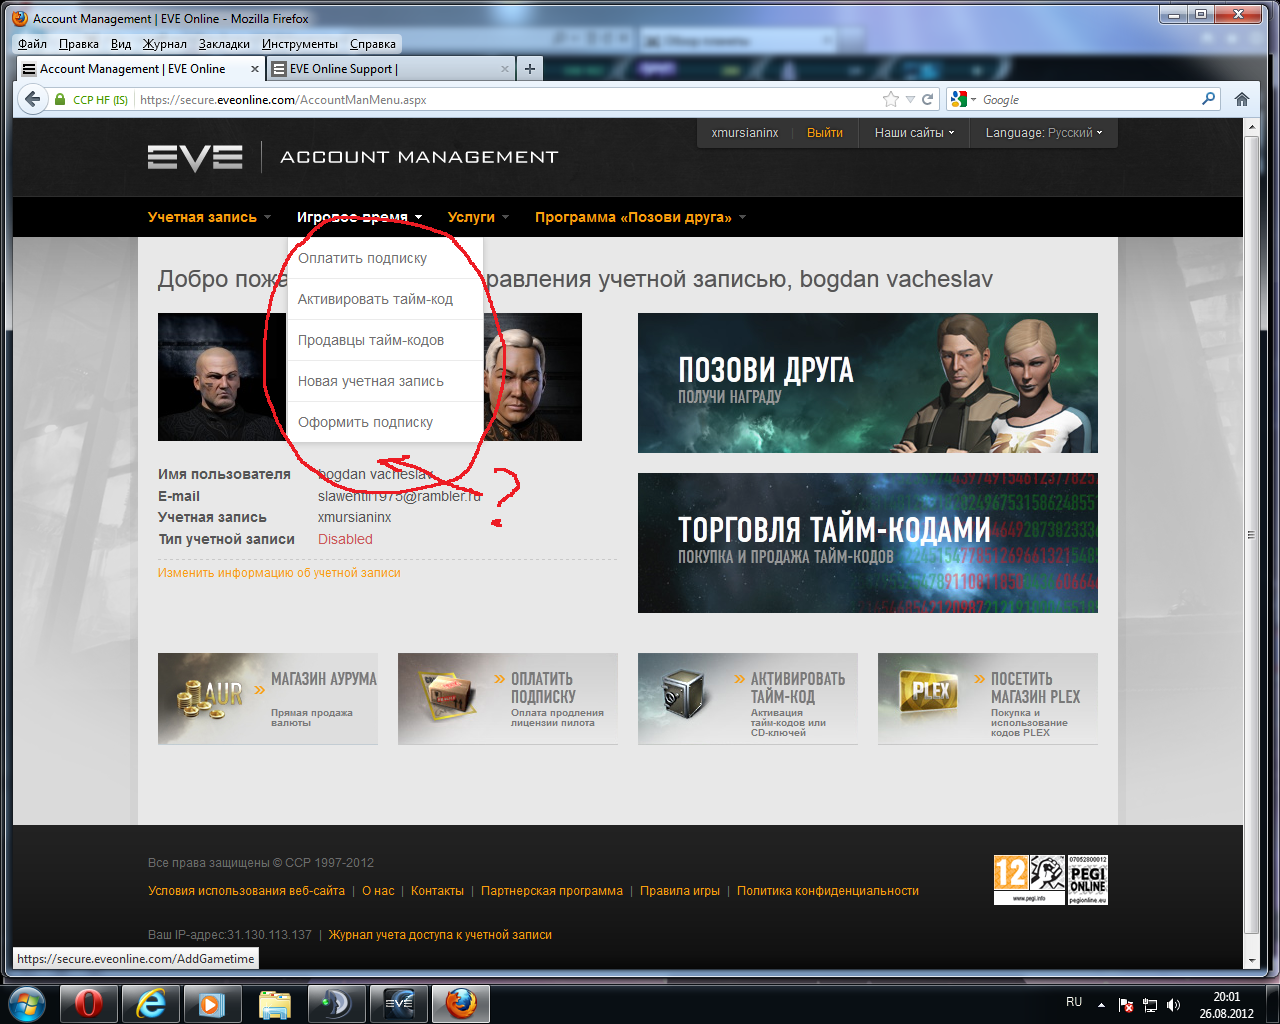Open the Оплатить подписку tile
Viewport: 1280px width, 1024px height.
508,699
